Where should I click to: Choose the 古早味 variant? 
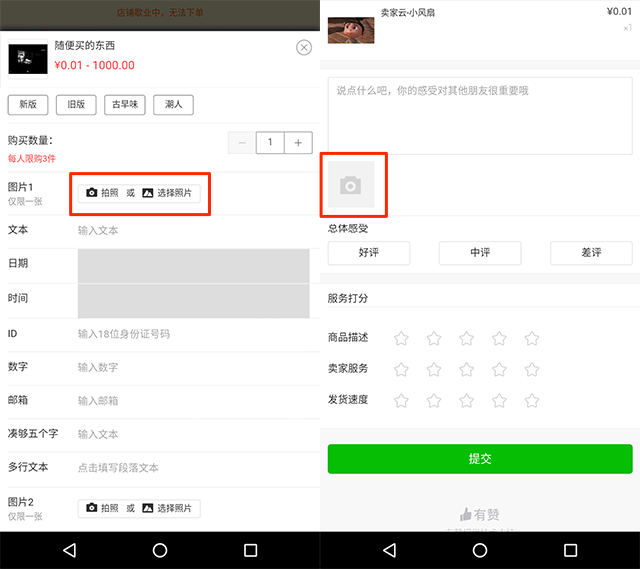[x=126, y=105]
